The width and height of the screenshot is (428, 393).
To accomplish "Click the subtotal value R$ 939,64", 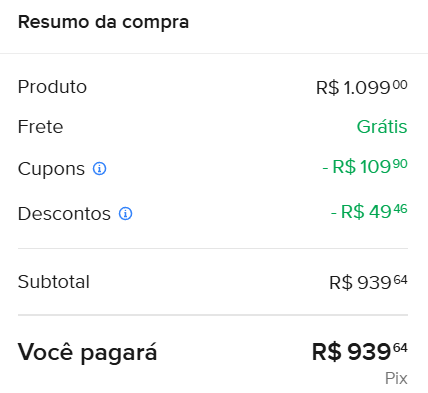I will pos(368,282).
